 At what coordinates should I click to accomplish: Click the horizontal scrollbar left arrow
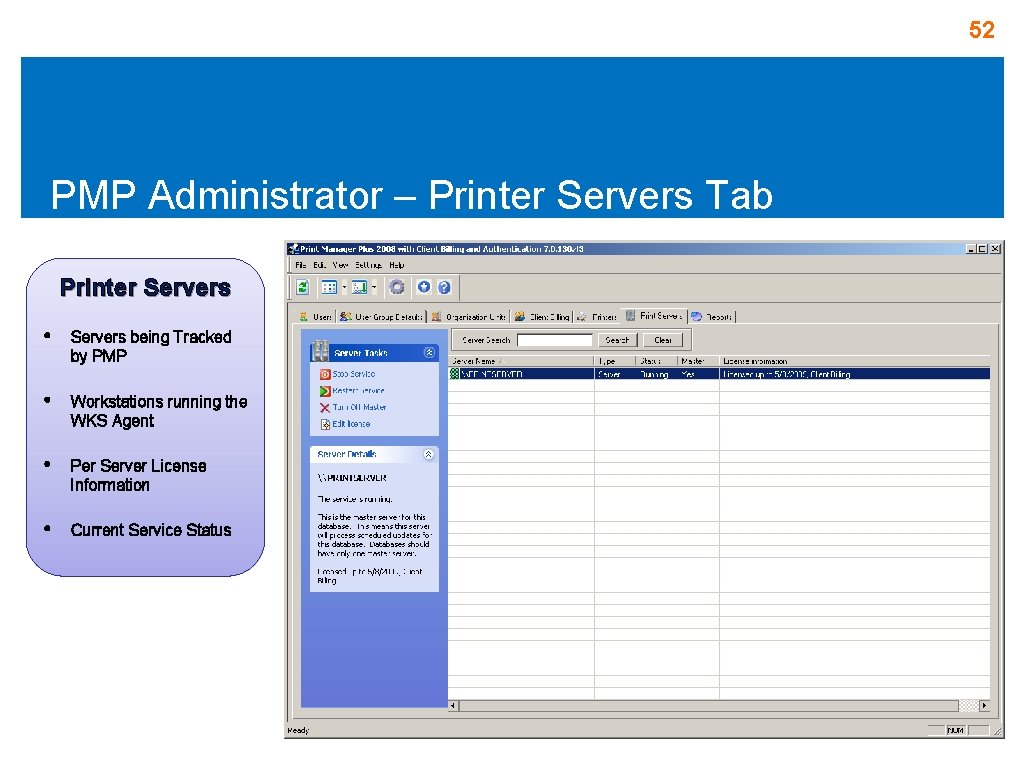click(x=453, y=706)
